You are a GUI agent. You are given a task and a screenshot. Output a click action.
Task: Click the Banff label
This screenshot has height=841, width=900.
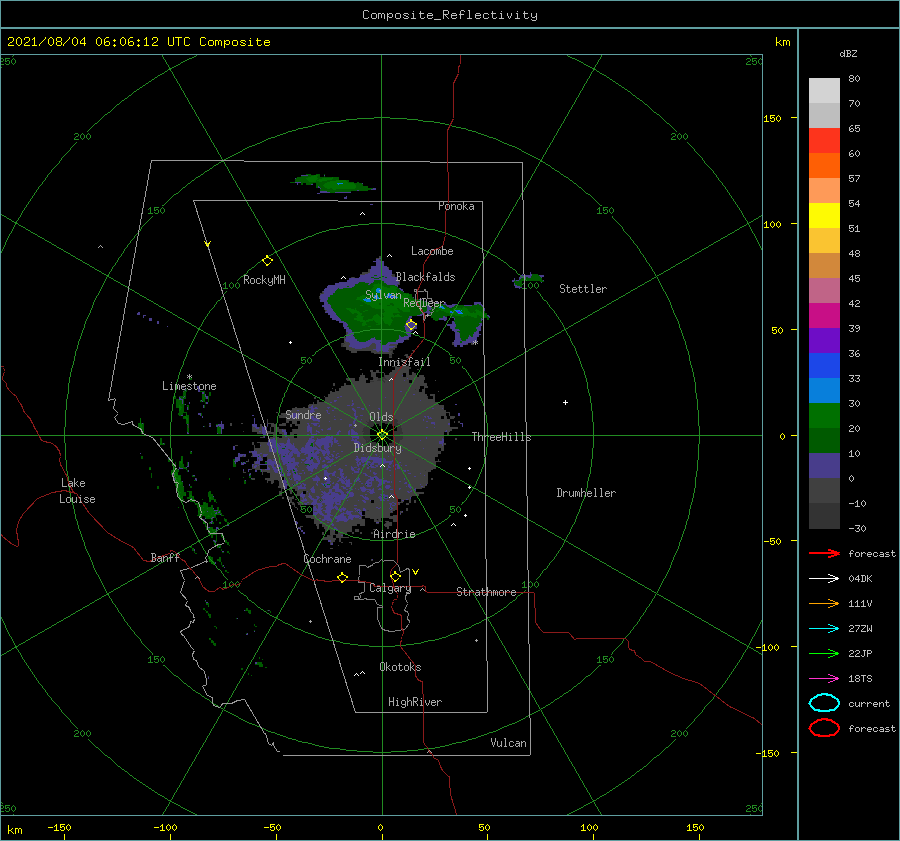(x=165, y=557)
